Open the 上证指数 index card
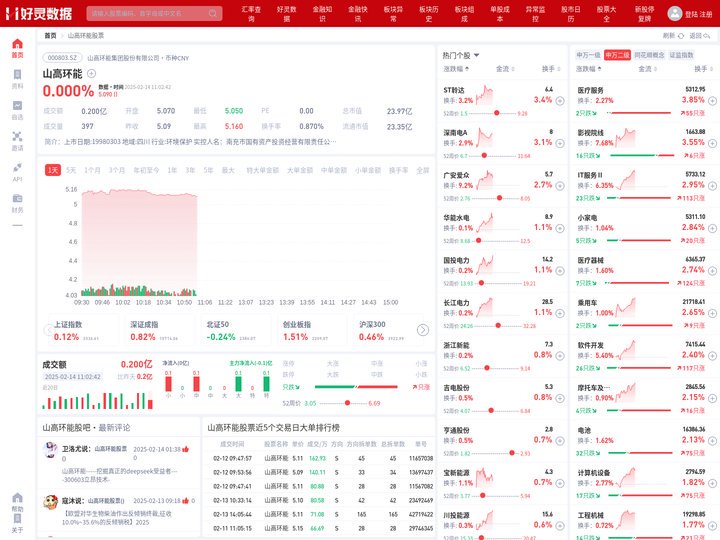Viewport: 720px width, 540px height. [86, 331]
